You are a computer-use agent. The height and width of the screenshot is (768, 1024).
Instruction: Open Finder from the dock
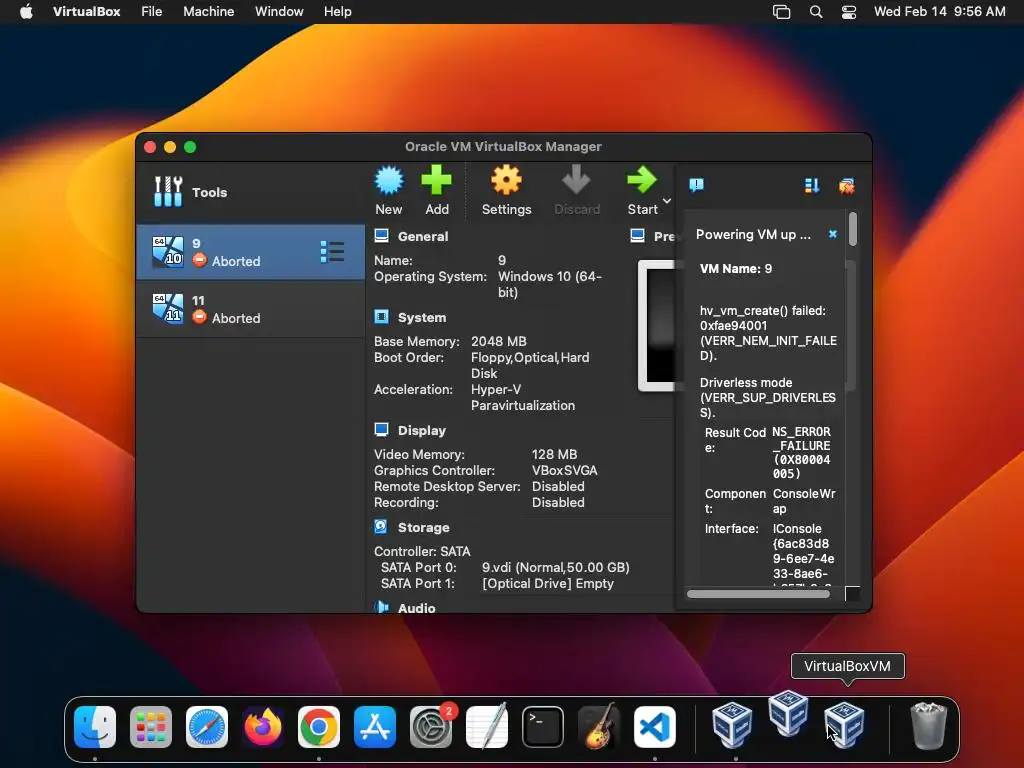coord(95,727)
